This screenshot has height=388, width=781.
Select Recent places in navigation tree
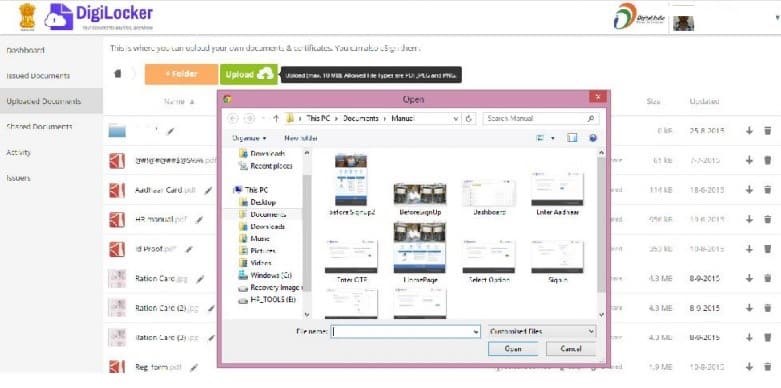(266, 166)
